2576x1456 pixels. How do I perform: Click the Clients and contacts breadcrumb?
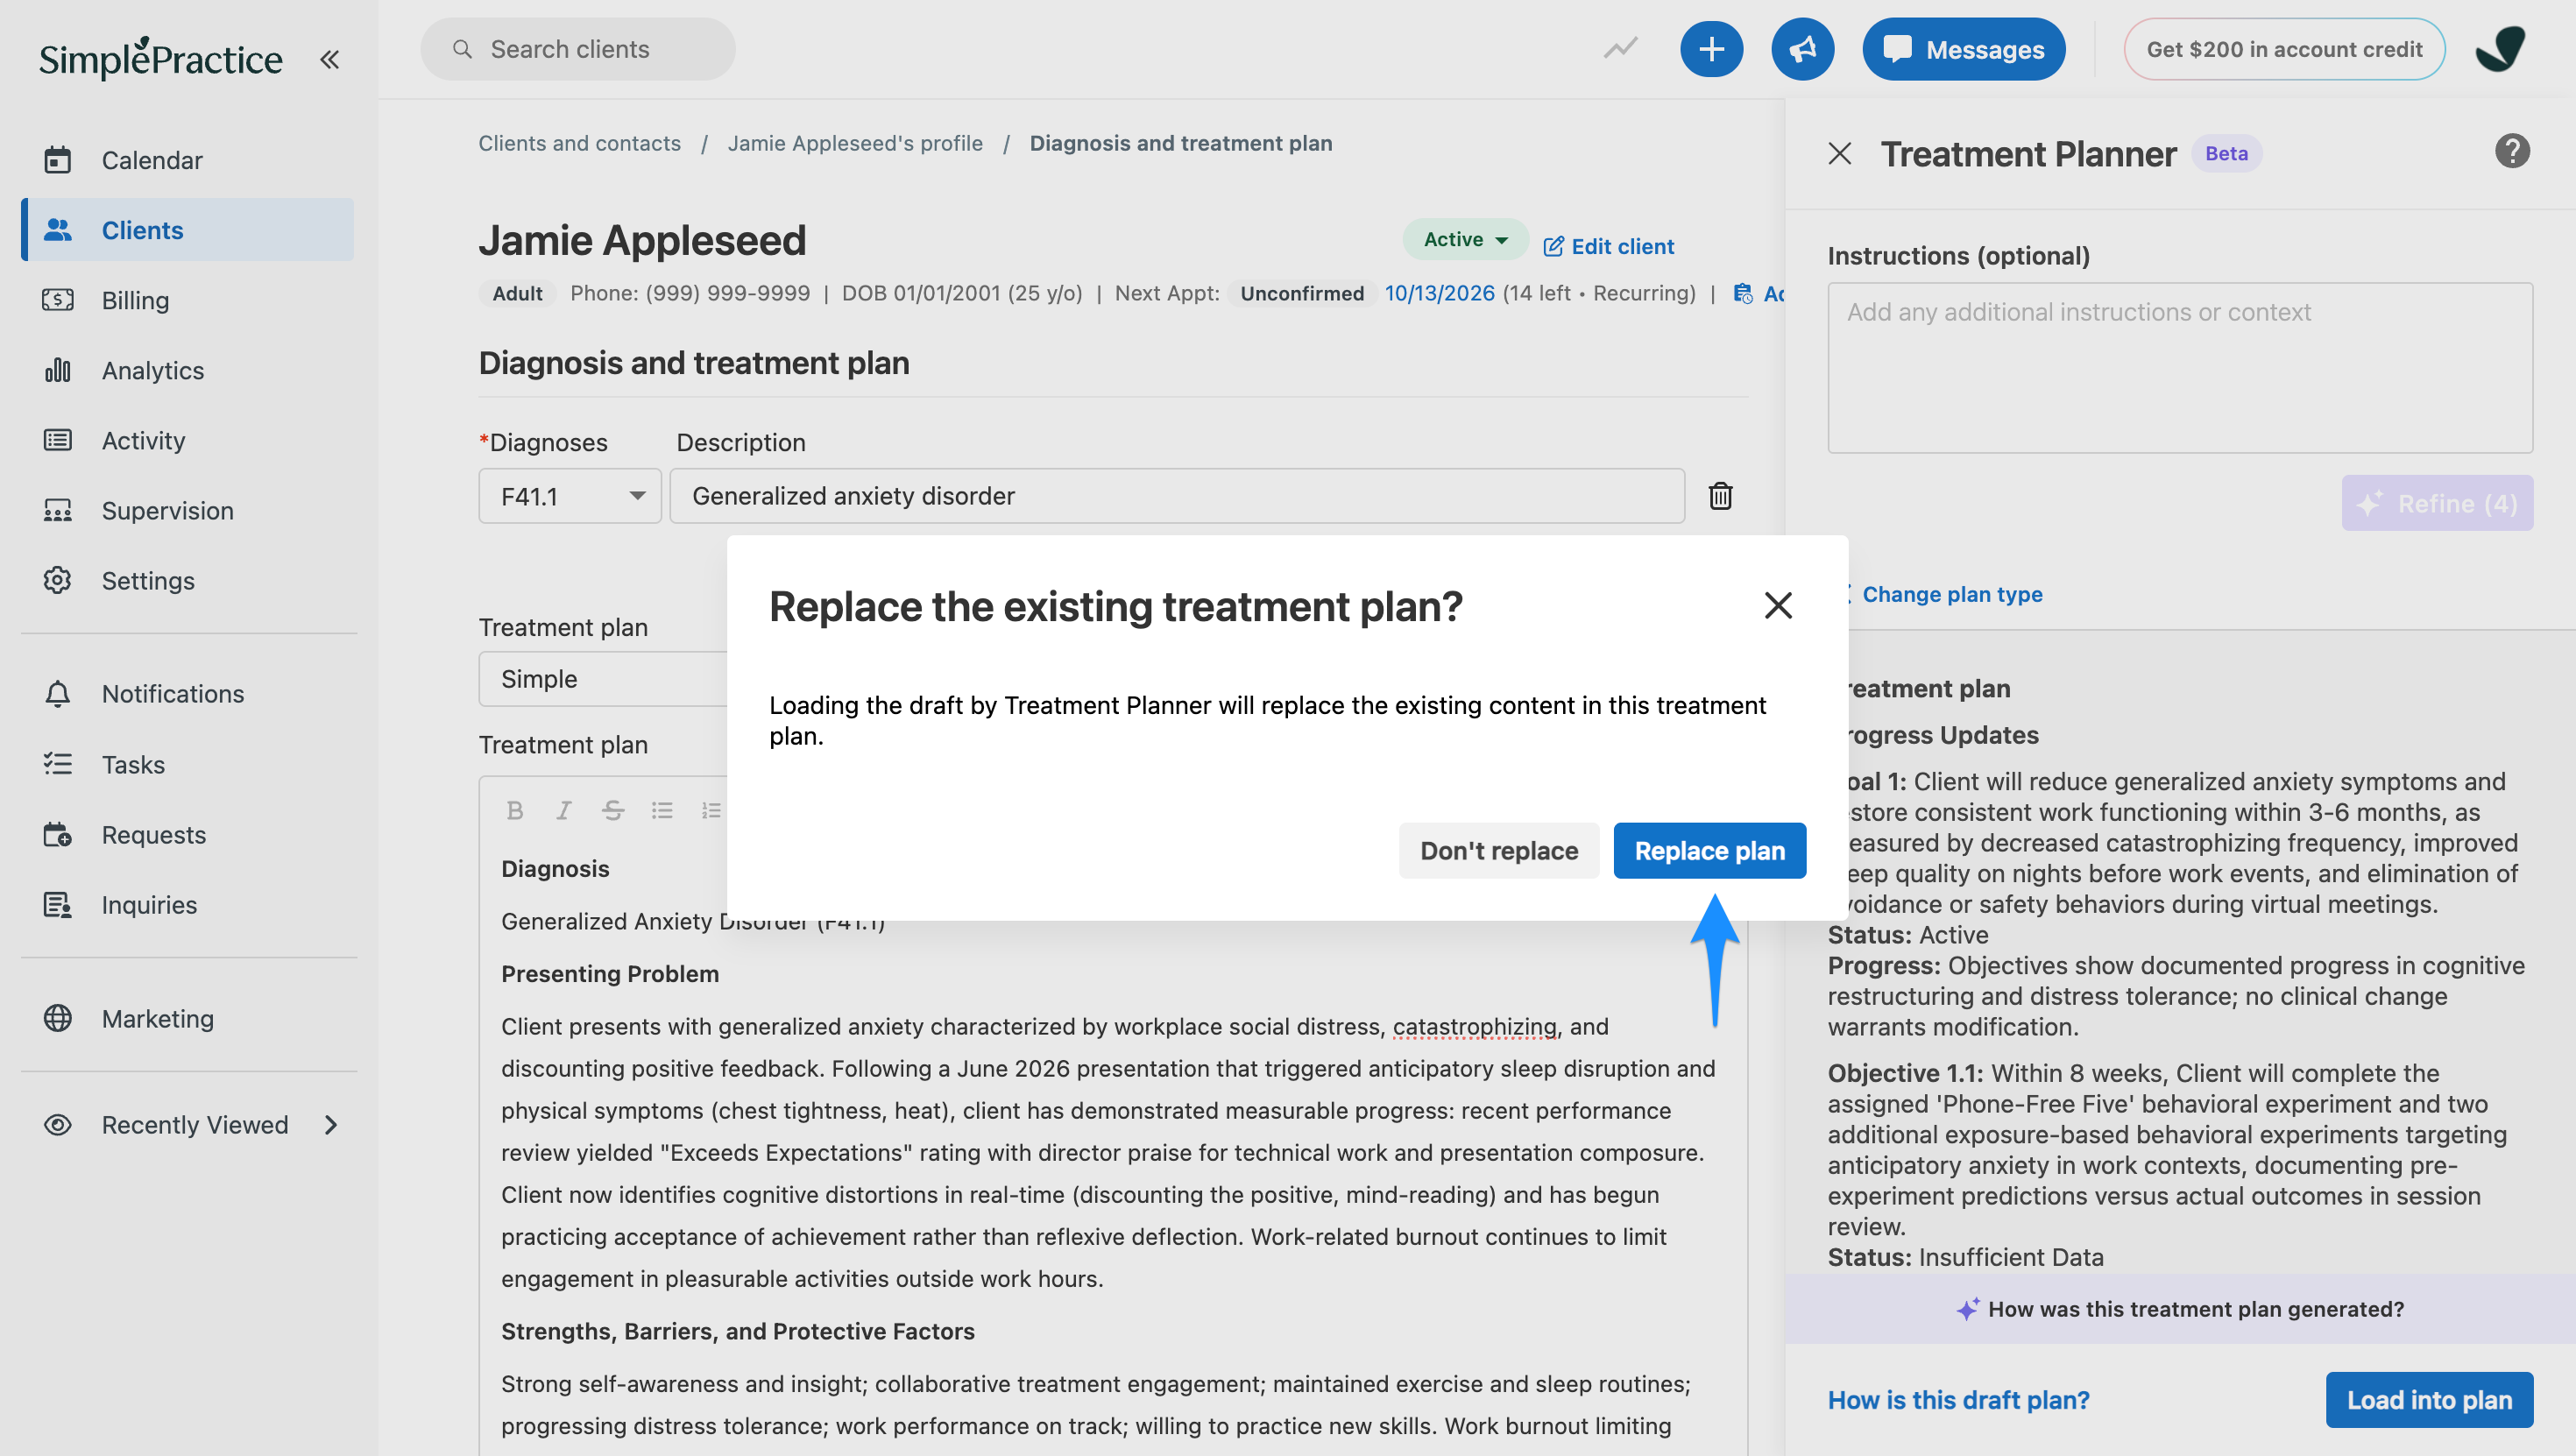coord(579,143)
